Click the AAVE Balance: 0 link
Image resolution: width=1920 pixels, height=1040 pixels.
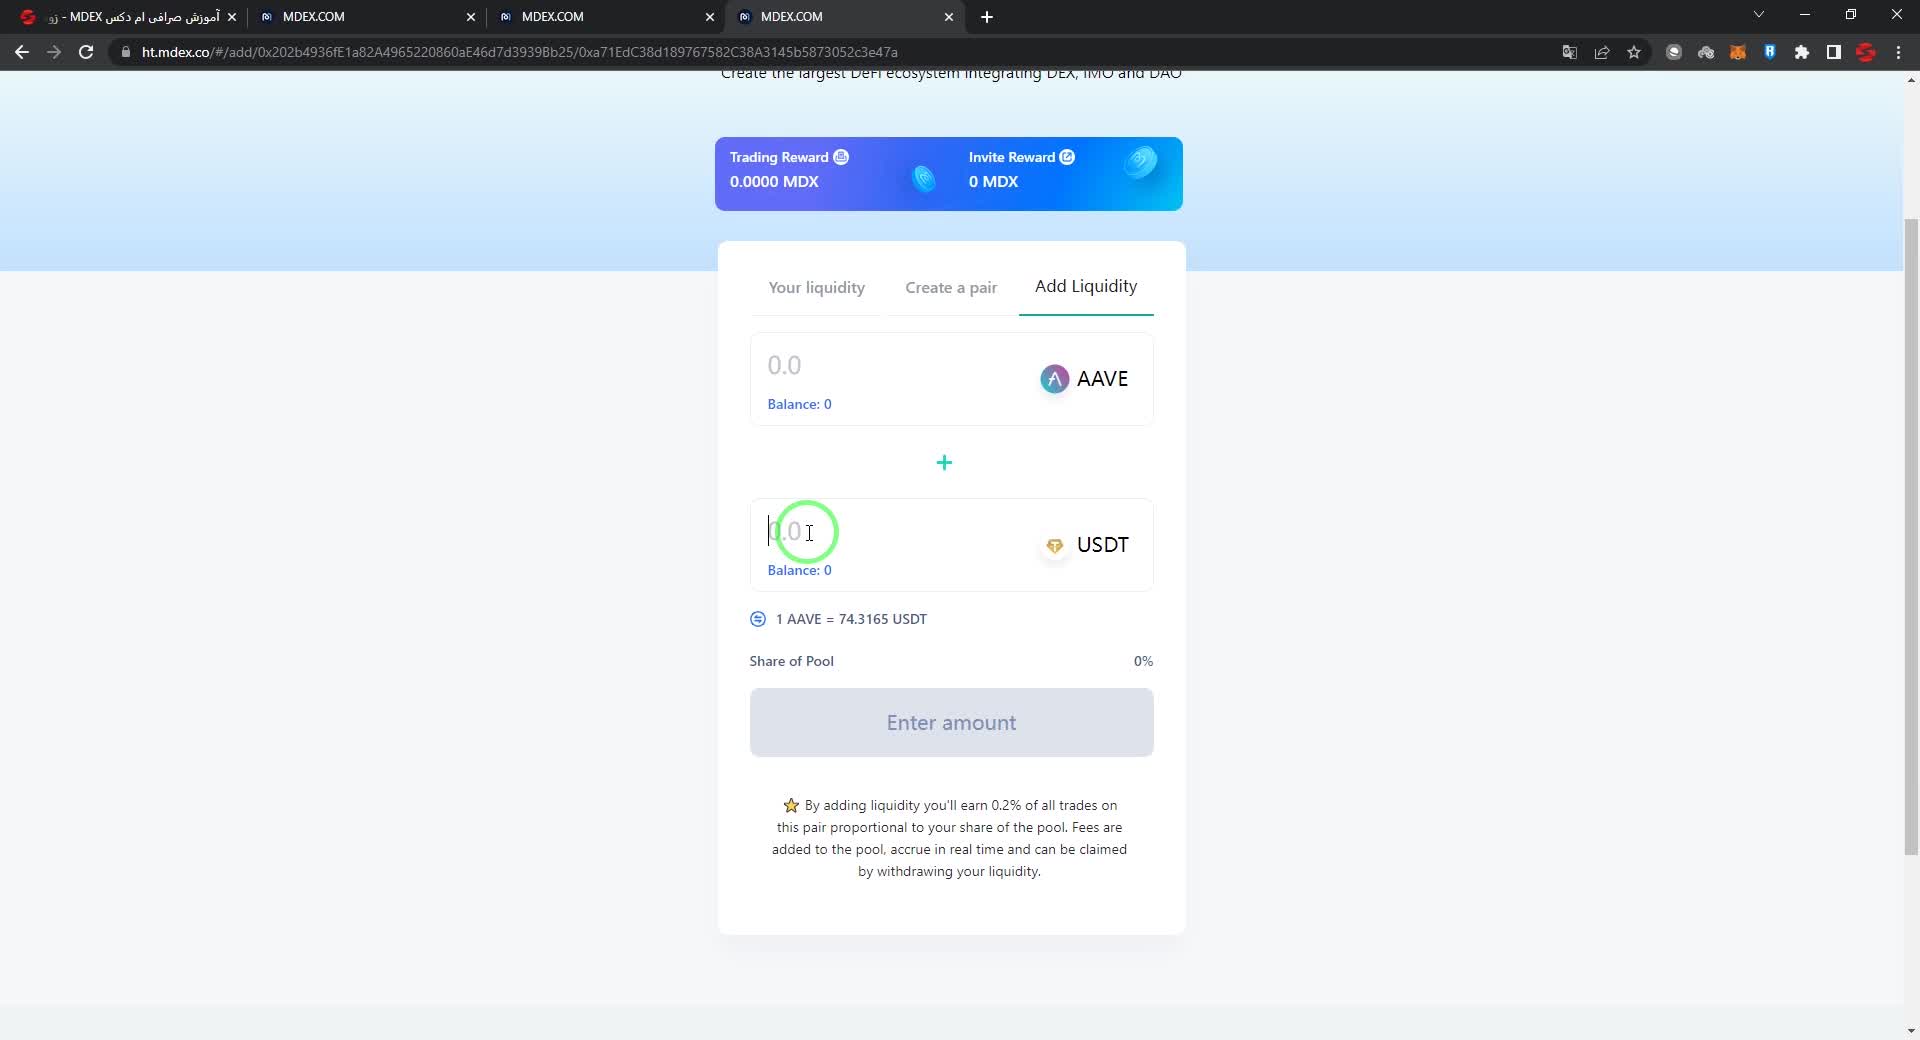[x=799, y=404]
